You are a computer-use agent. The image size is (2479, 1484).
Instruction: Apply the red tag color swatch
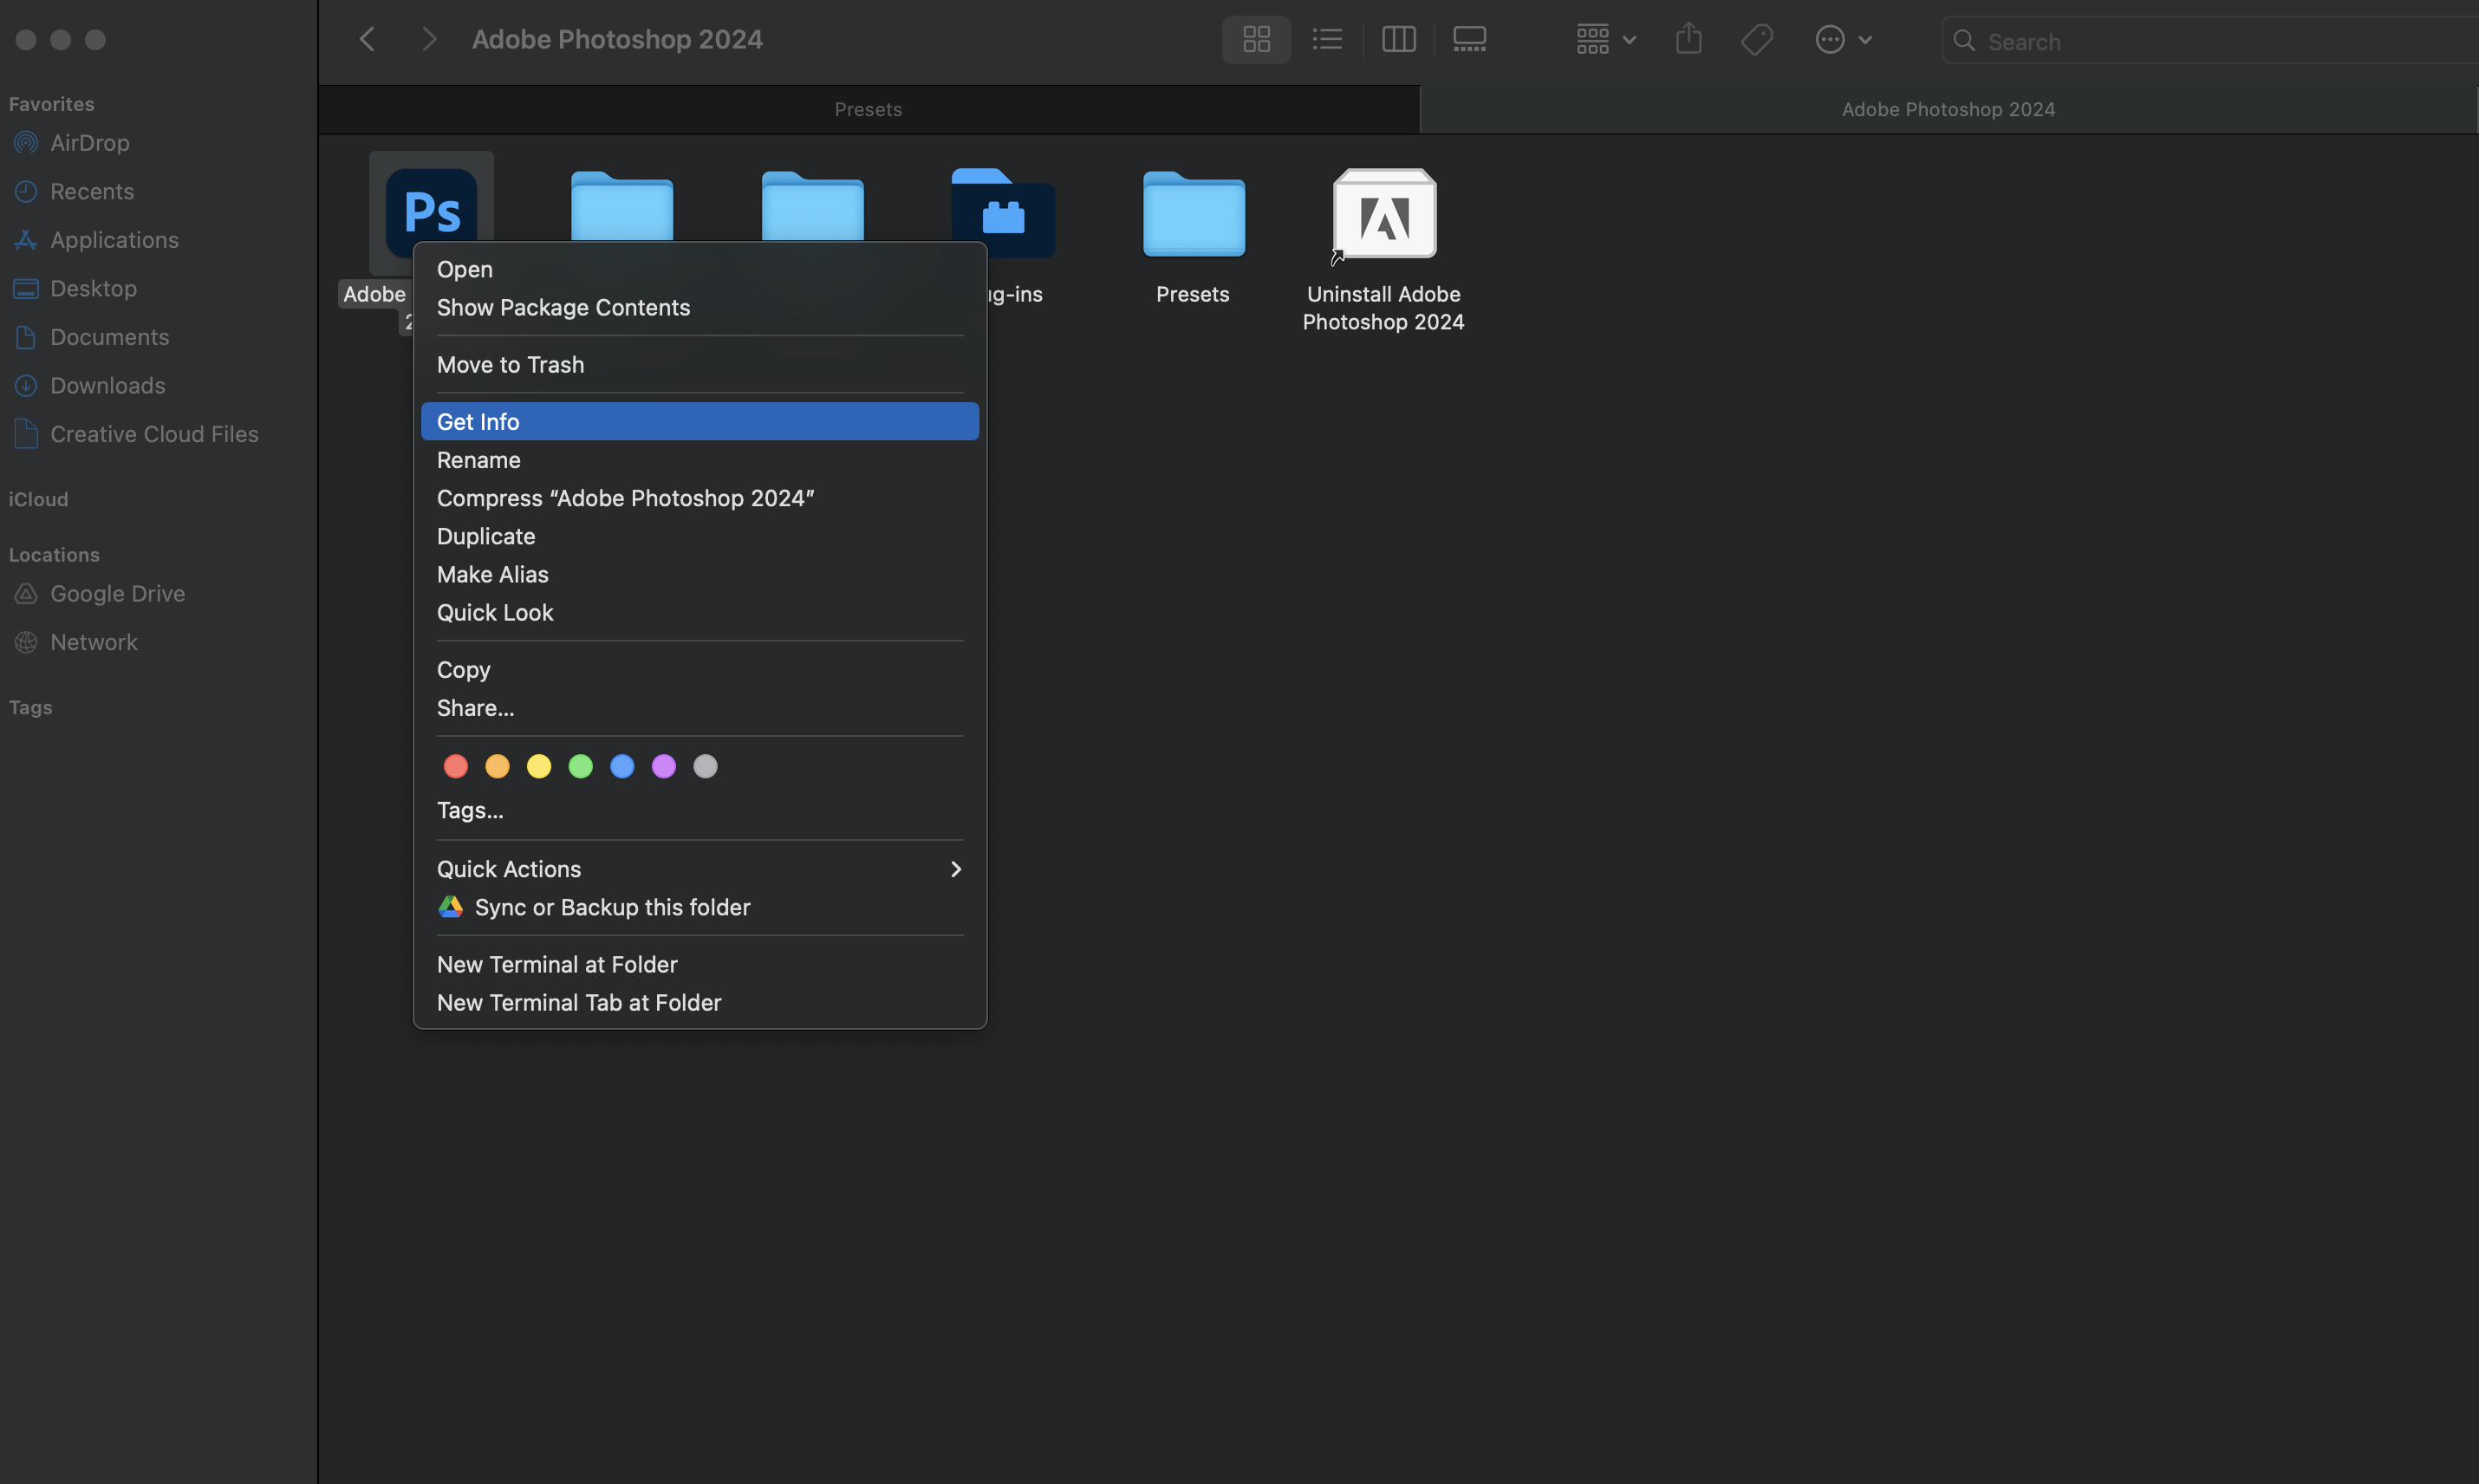(x=455, y=766)
